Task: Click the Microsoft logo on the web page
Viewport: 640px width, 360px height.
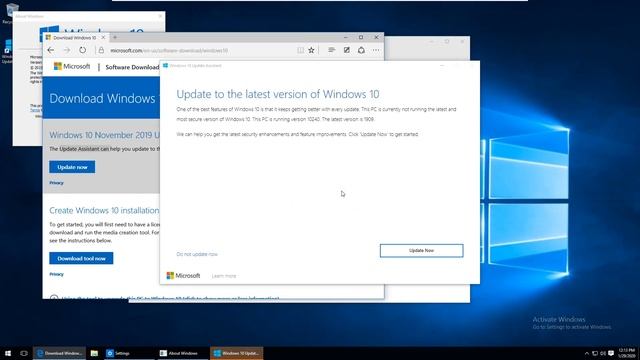Action: pos(72,66)
